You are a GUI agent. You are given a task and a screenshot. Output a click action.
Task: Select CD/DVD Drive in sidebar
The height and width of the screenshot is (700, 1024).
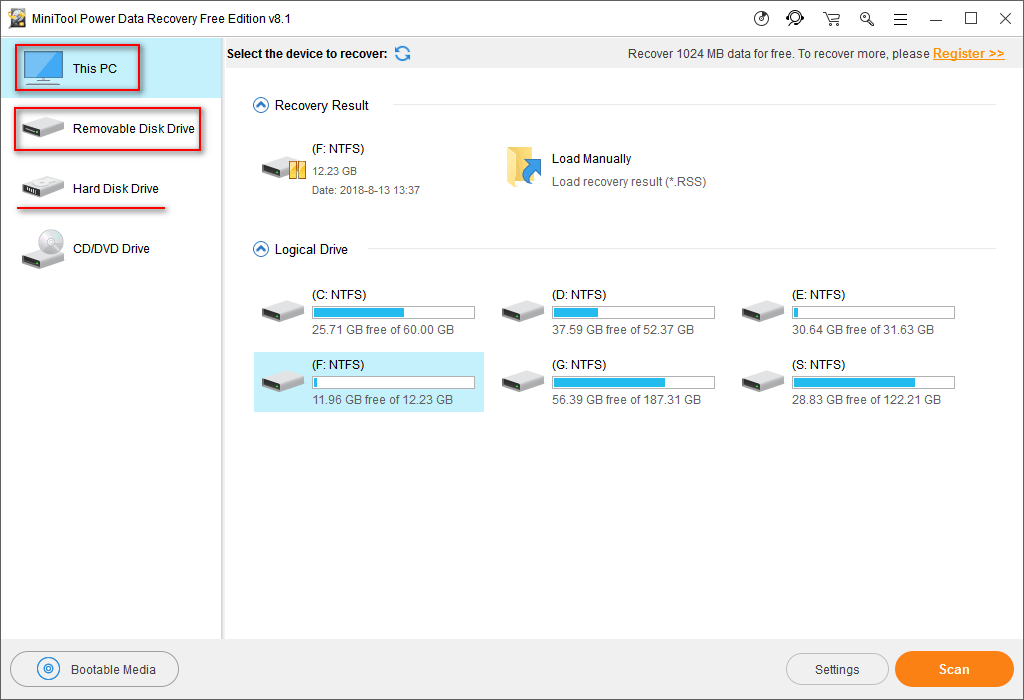111,249
